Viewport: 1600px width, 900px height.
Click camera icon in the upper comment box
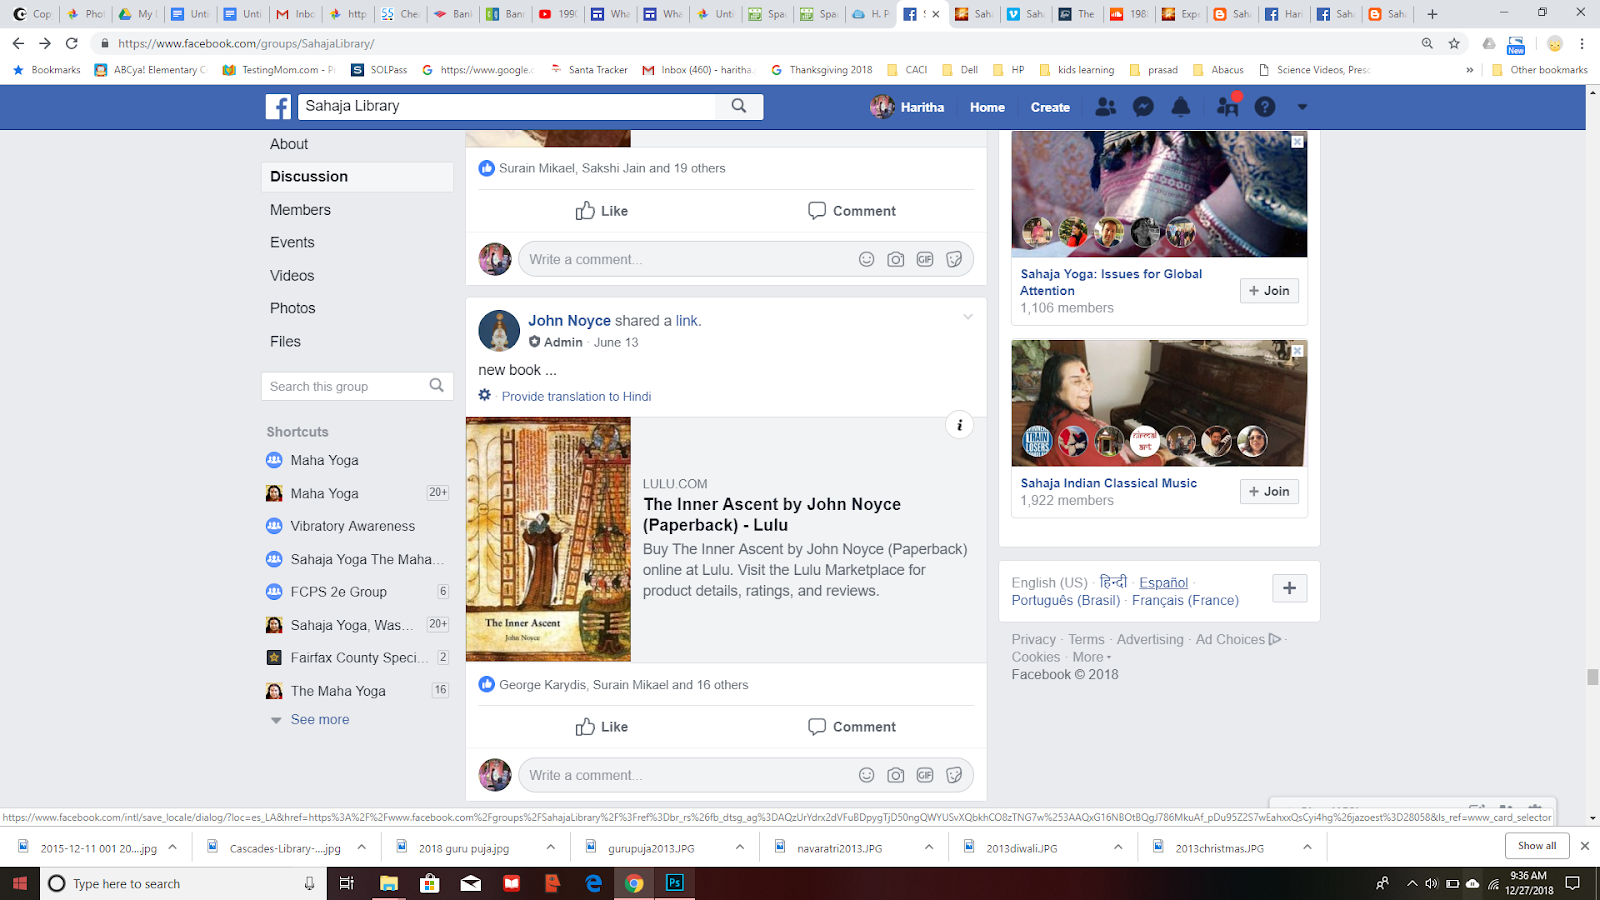coord(896,259)
